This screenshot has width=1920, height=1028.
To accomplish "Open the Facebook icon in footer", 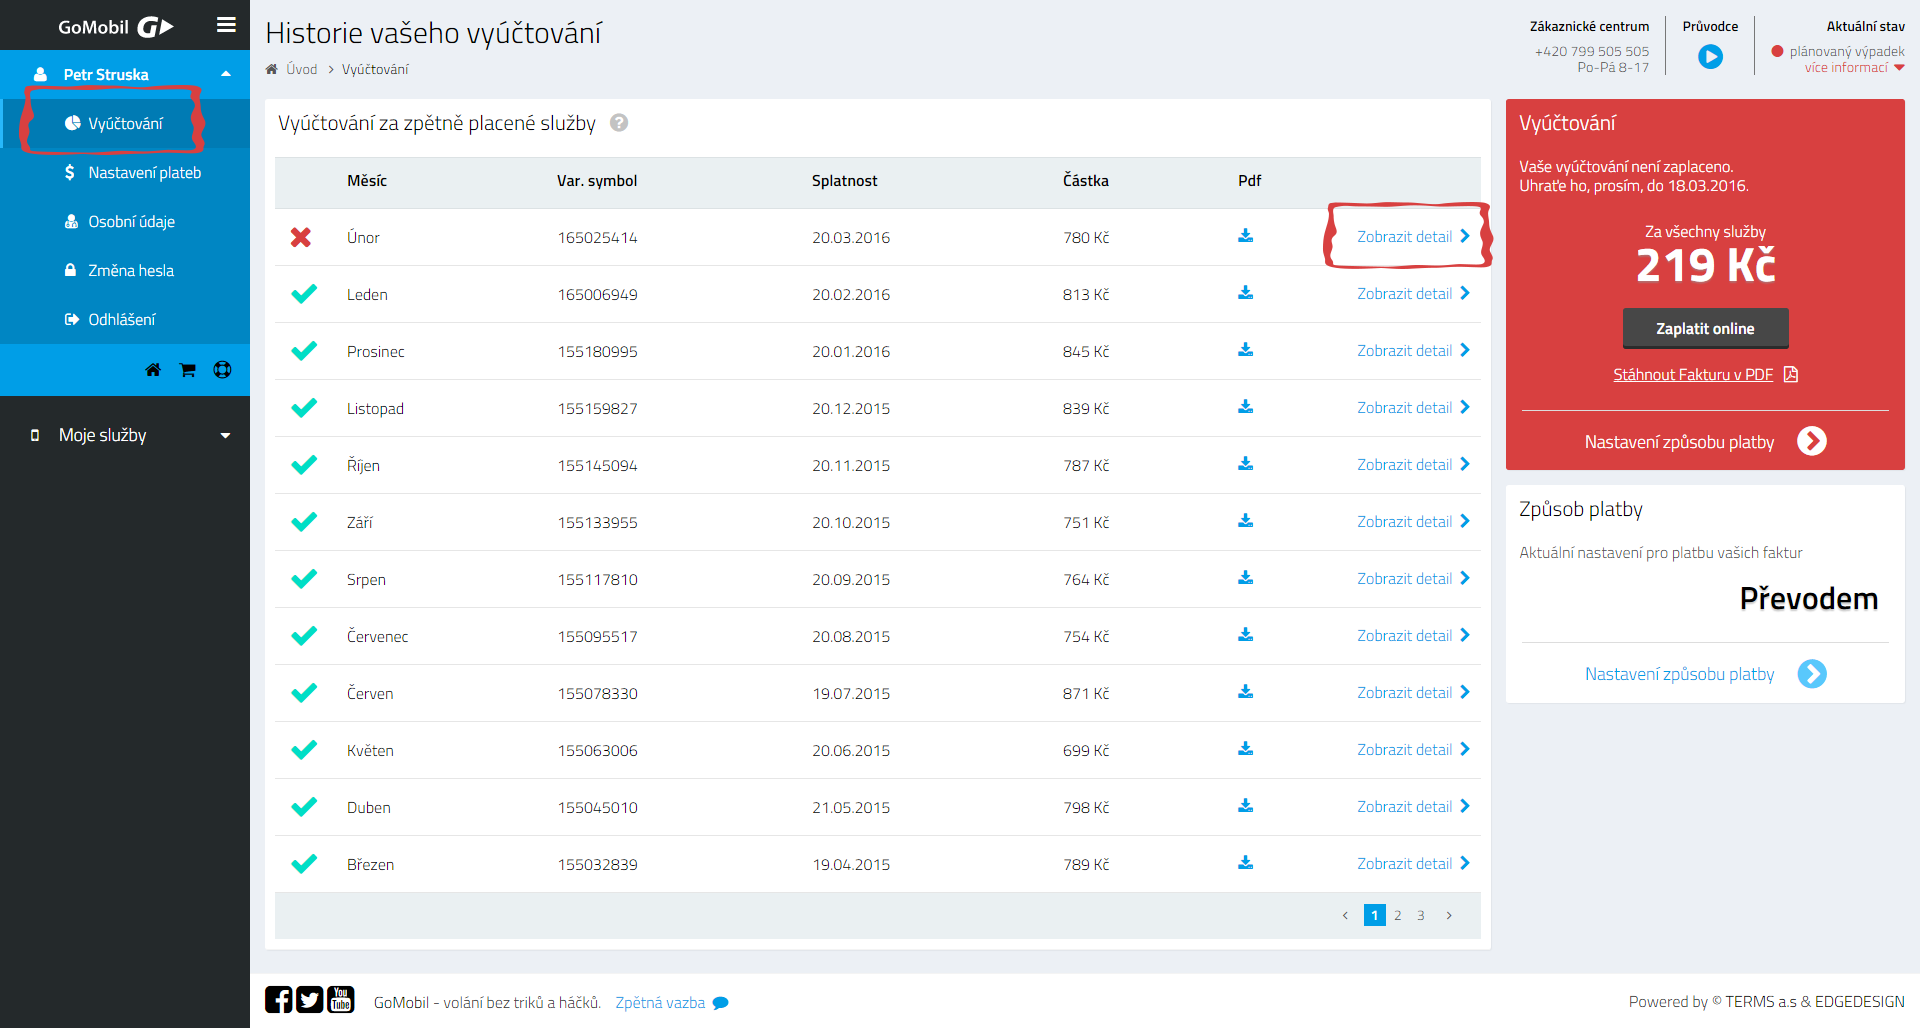I will 279,999.
